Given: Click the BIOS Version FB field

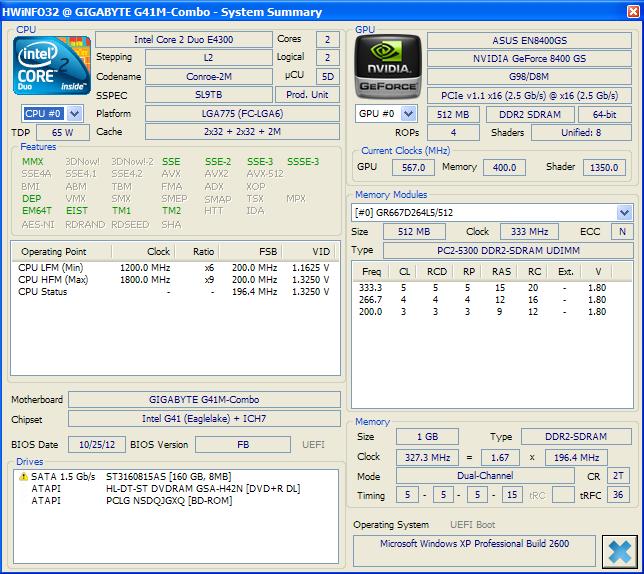Looking at the screenshot, I should point(243,445).
